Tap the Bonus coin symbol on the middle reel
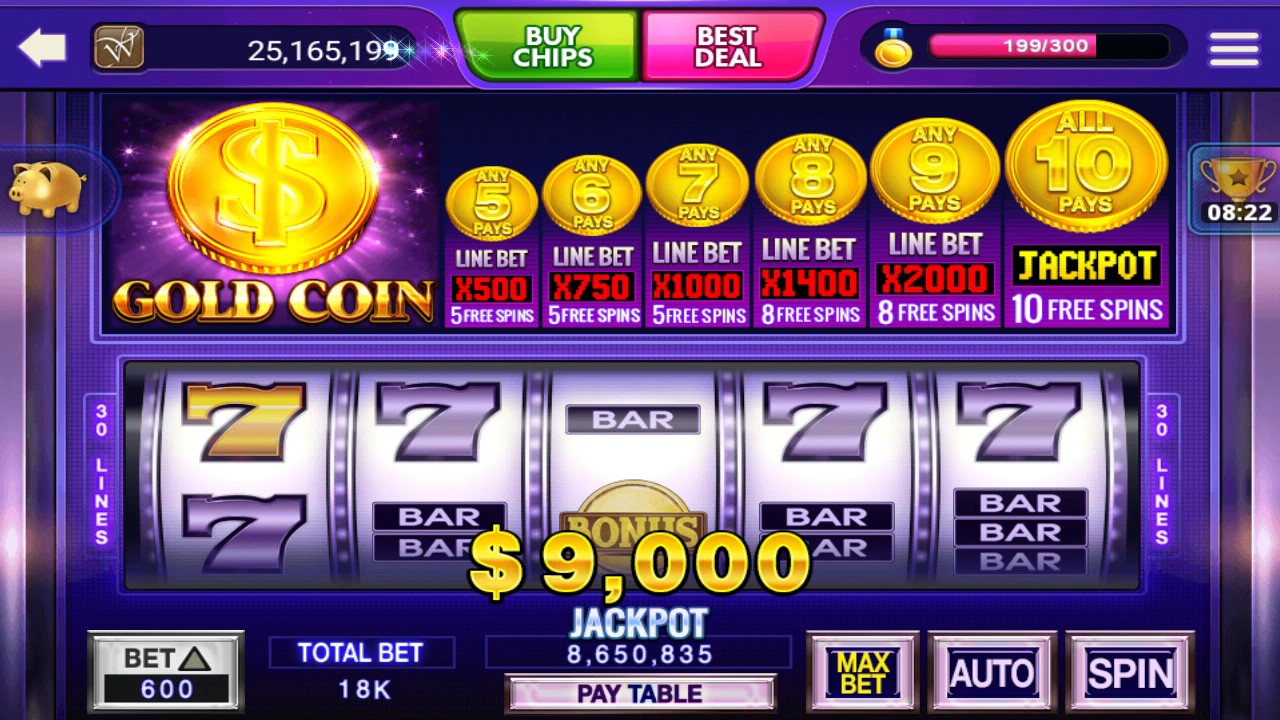The width and height of the screenshot is (1280, 720). [x=633, y=518]
